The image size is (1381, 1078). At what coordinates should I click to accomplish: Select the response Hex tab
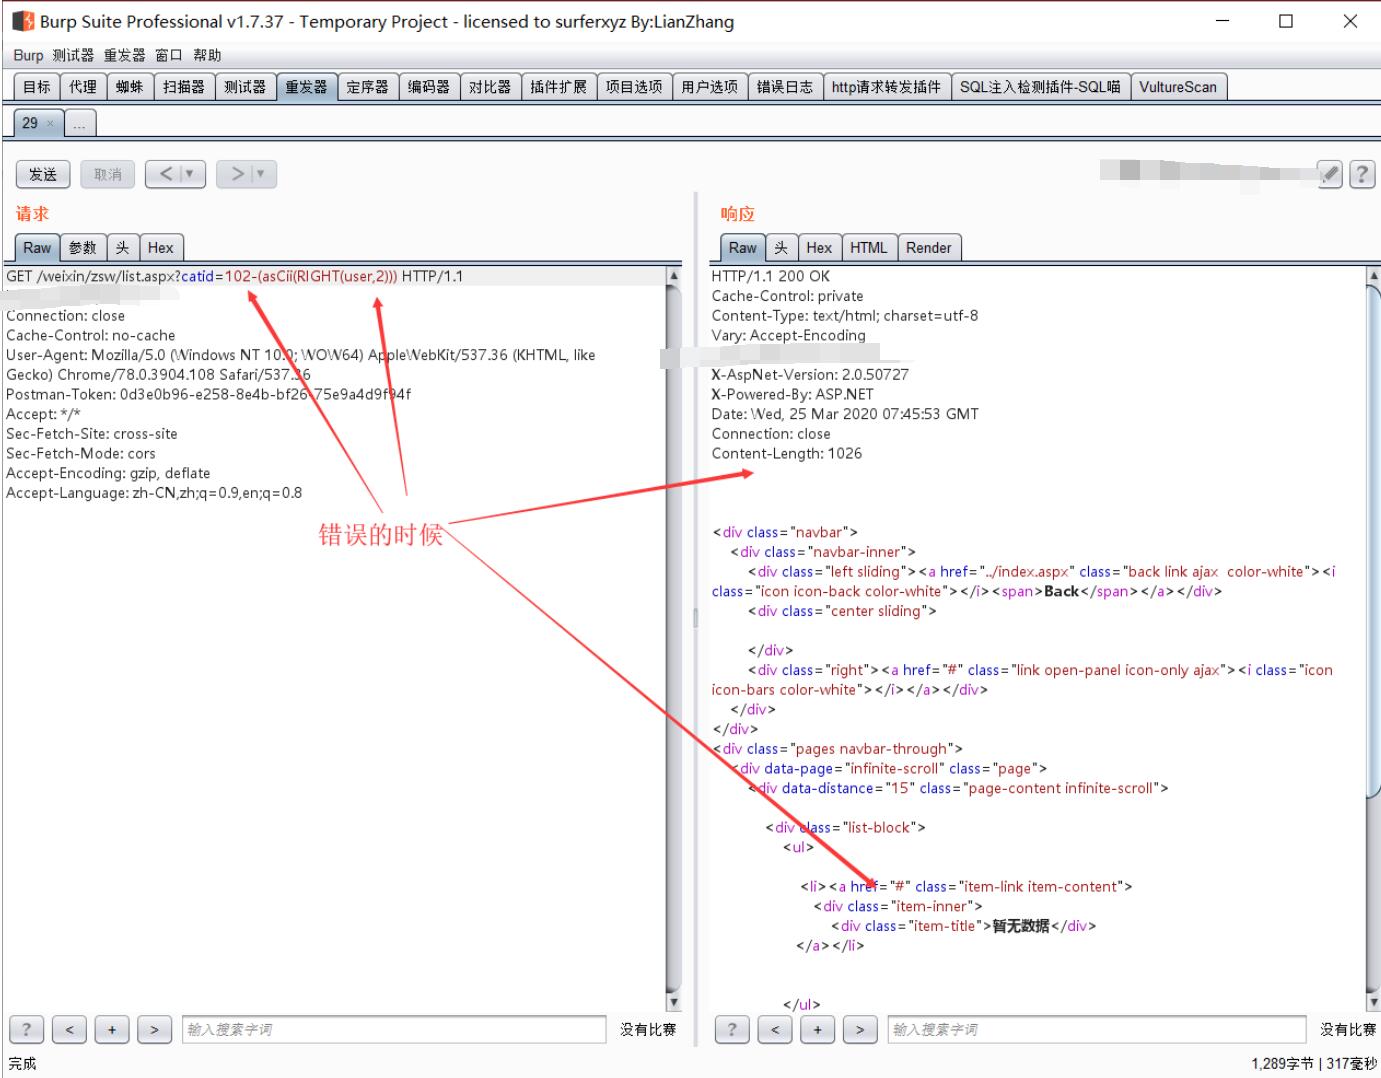(819, 248)
